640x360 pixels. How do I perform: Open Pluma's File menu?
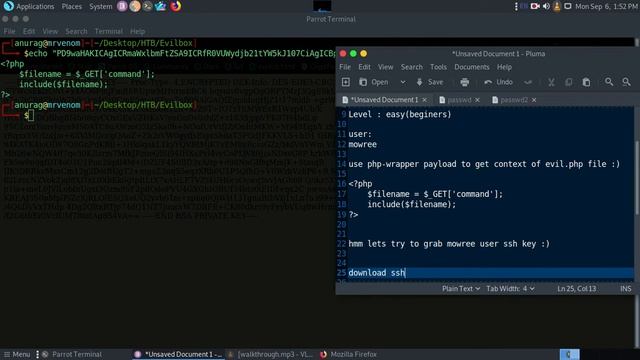tap(345, 67)
